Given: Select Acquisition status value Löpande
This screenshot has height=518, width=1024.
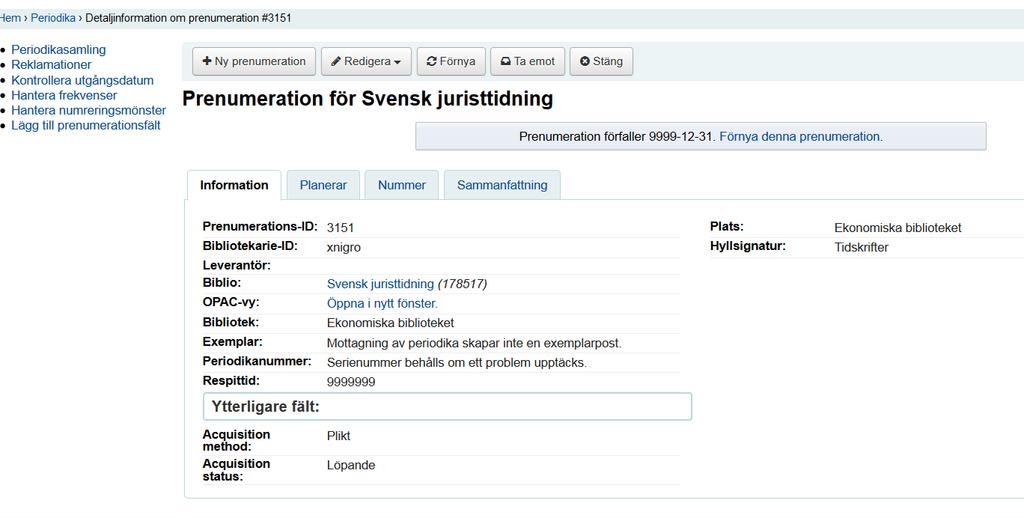Looking at the screenshot, I should coord(351,465).
